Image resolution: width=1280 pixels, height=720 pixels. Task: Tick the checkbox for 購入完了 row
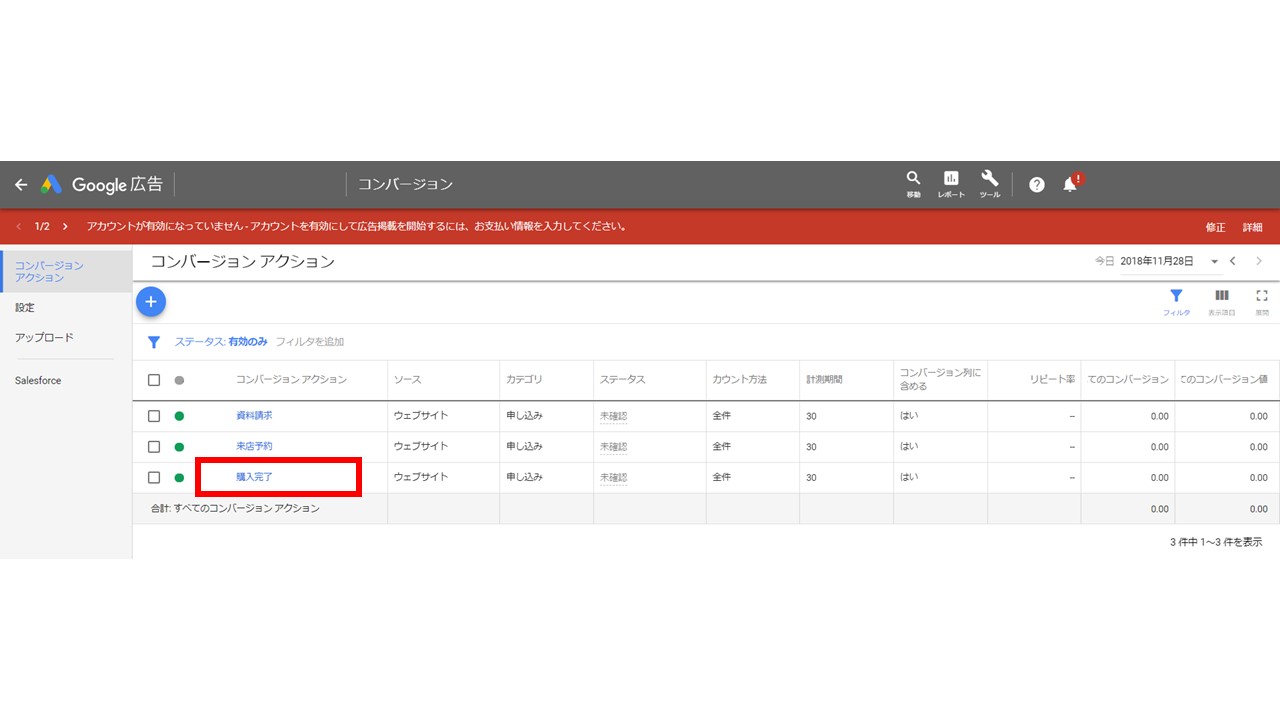(x=154, y=478)
